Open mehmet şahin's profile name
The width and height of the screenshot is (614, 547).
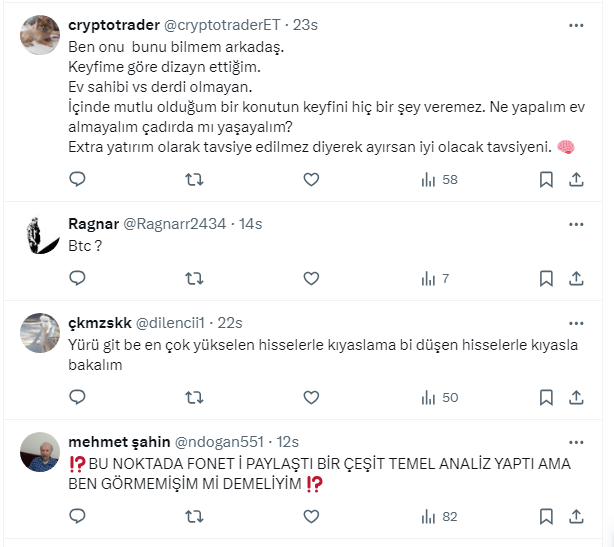pos(116,442)
